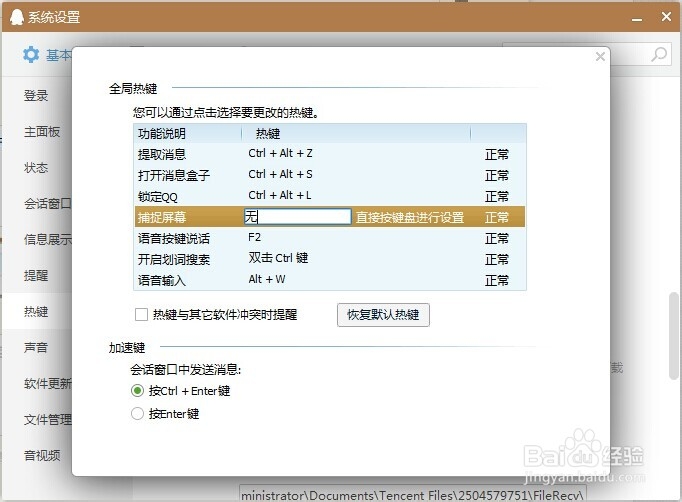
Task: Select 按Enter键 radio option
Action: click(137, 413)
